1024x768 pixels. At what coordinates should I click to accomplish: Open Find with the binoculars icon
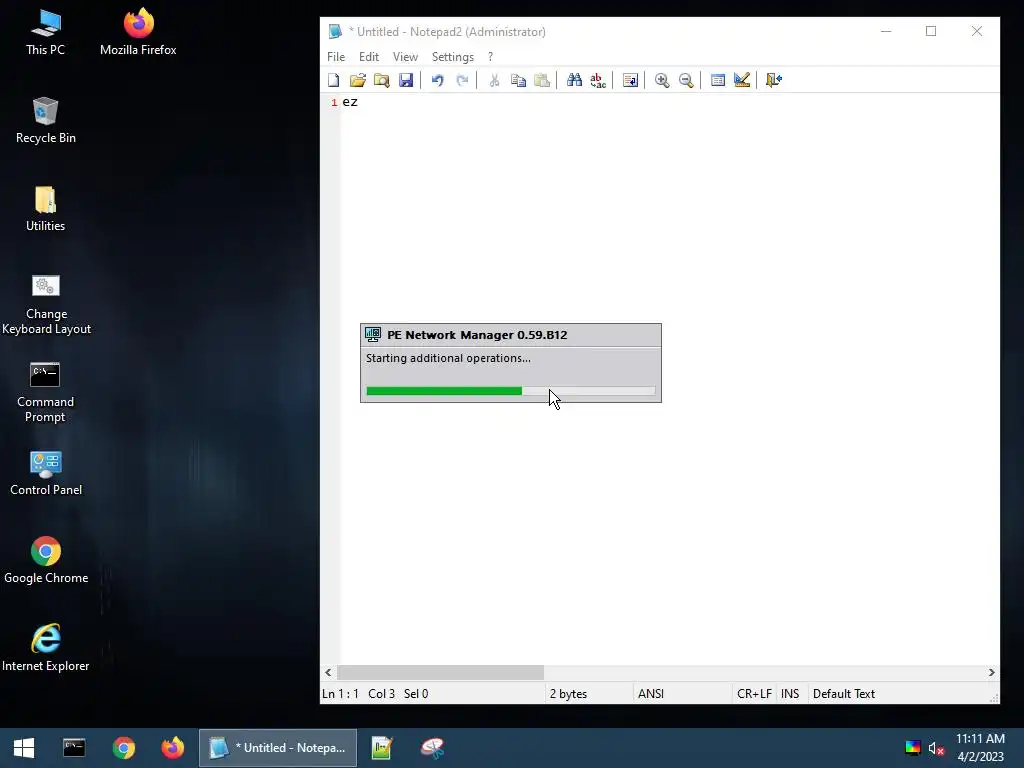(574, 80)
